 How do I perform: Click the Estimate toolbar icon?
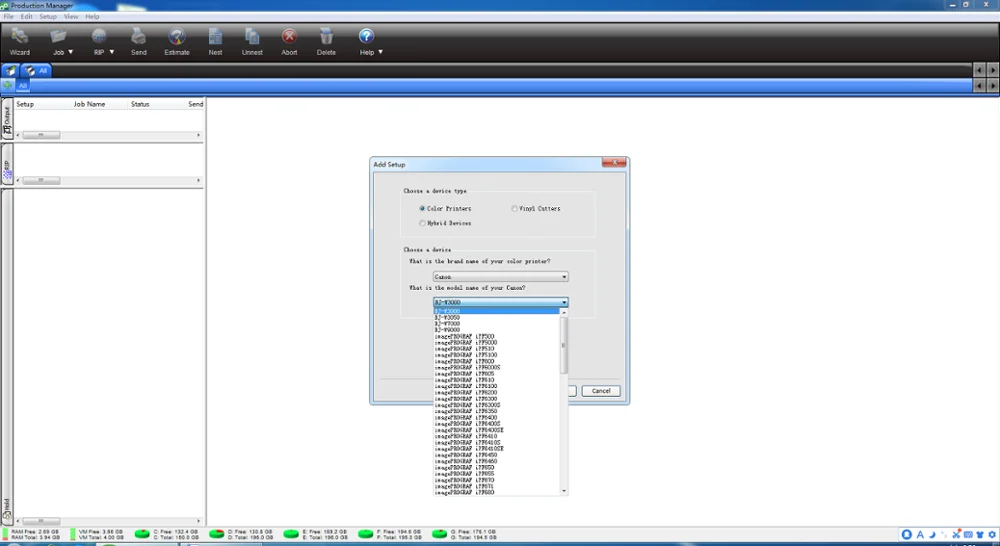point(177,36)
